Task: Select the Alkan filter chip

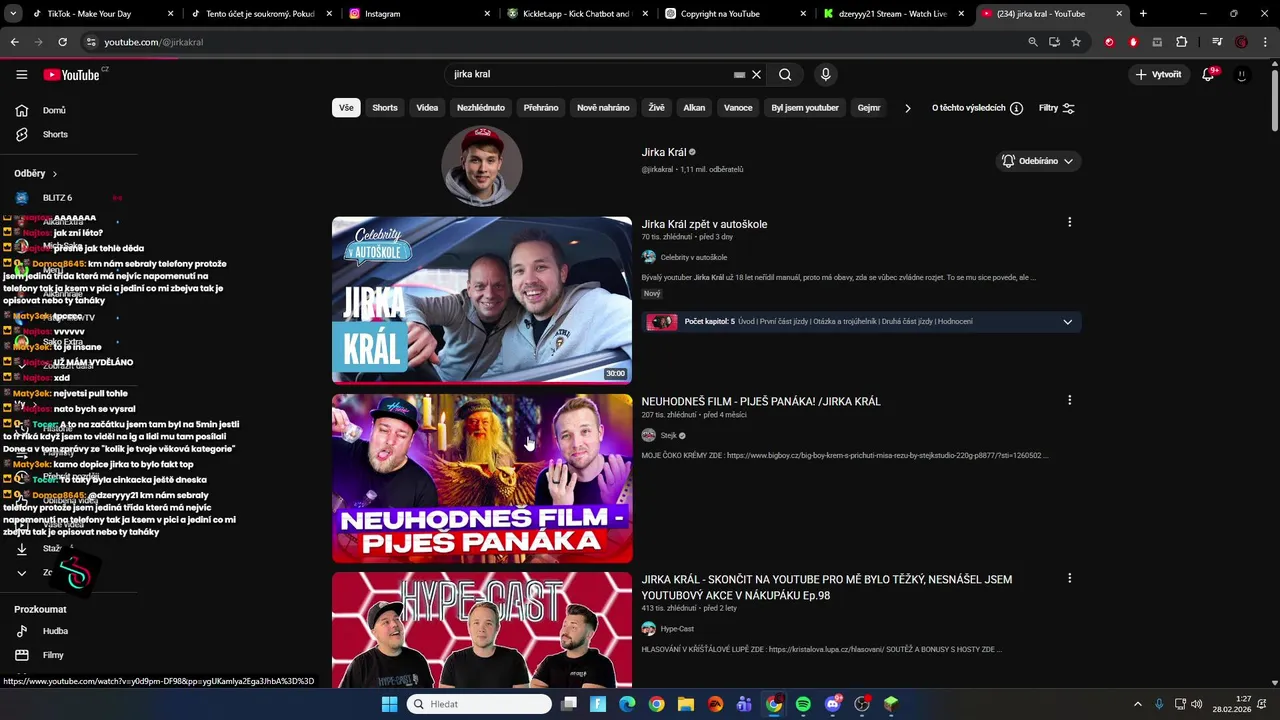Action: [694, 108]
